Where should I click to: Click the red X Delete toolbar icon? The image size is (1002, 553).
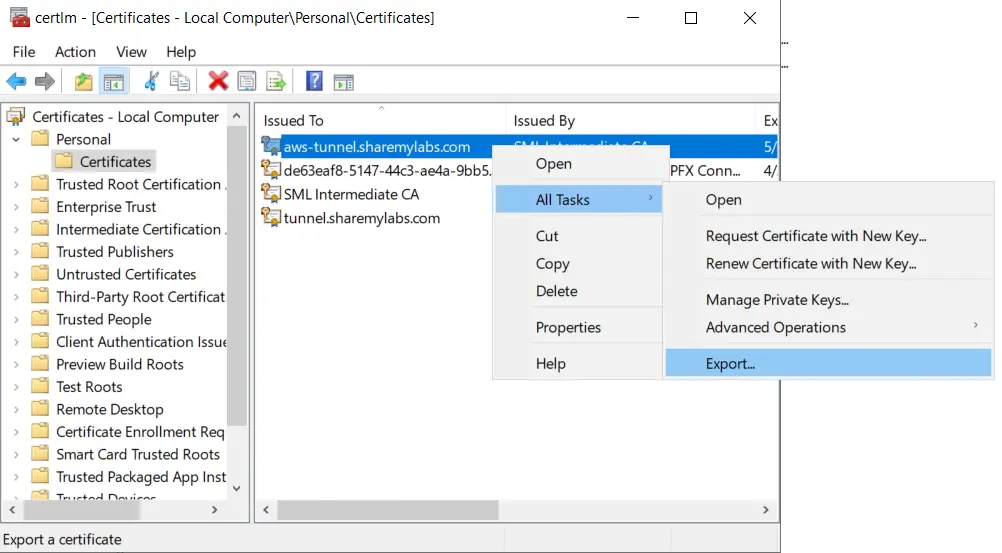[x=218, y=82]
